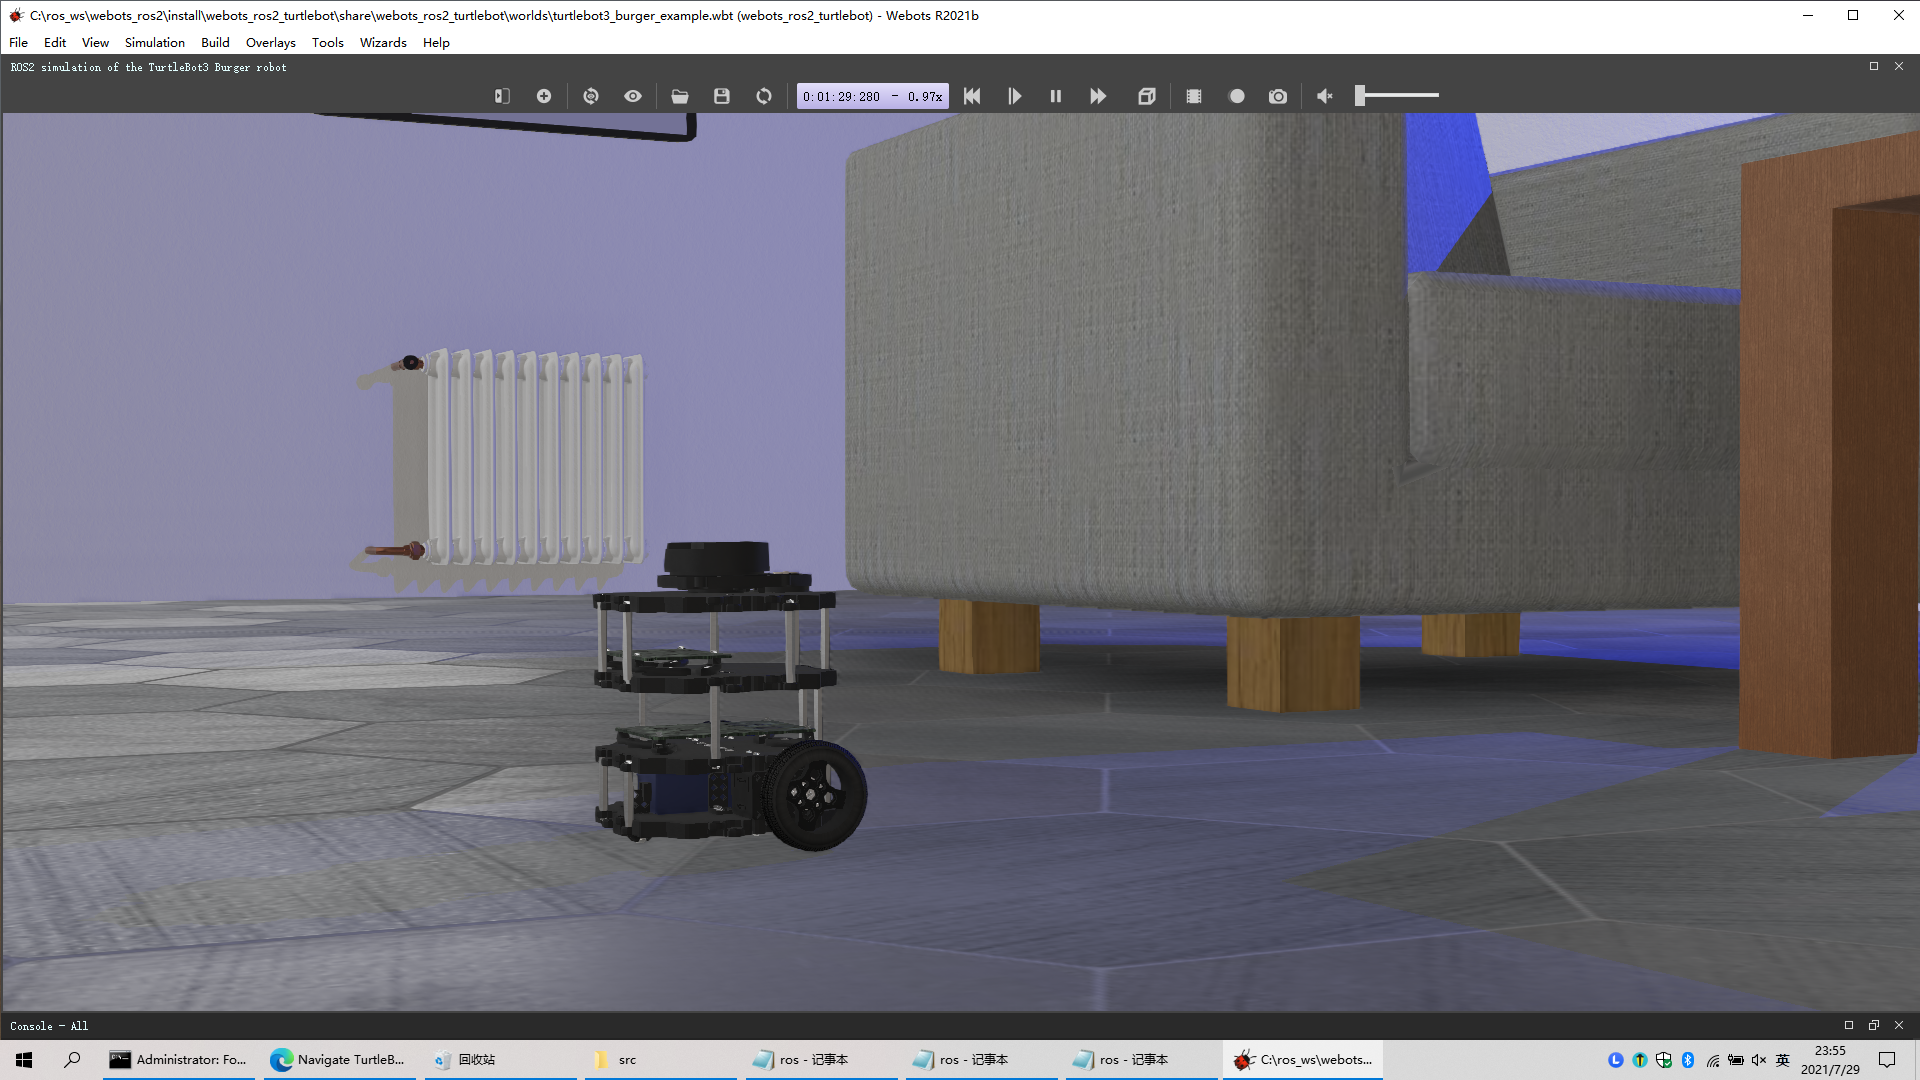Screen dimensions: 1920x1080
Task: Reload the world with circular arrows
Action: pyautogui.click(x=764, y=96)
